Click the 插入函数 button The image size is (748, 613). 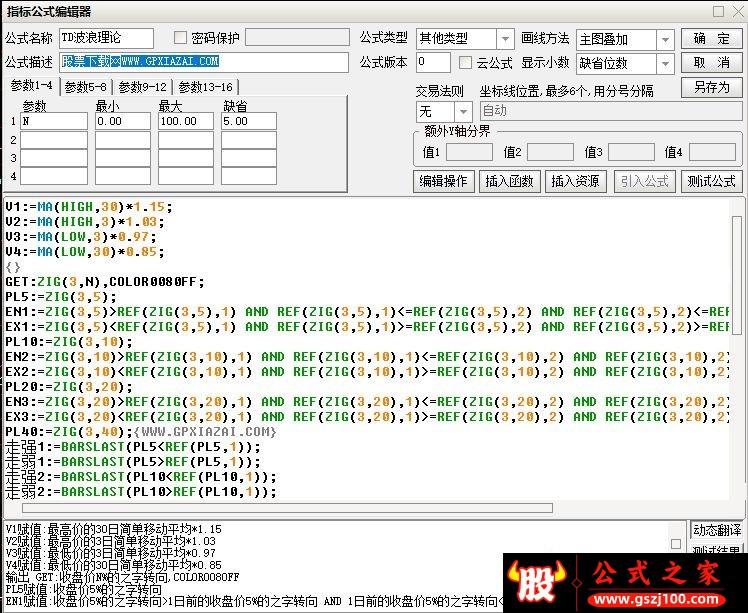511,181
